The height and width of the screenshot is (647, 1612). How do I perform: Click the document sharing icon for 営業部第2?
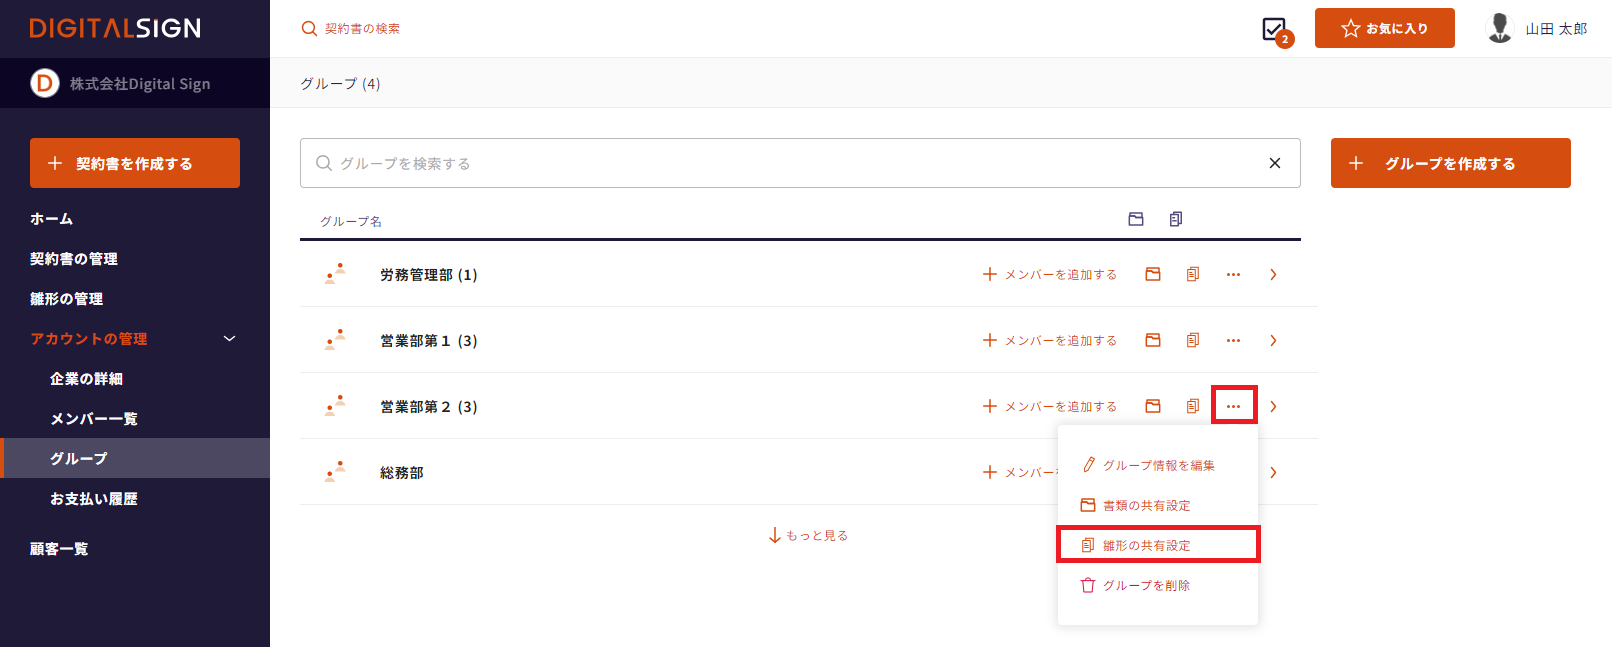point(1153,406)
